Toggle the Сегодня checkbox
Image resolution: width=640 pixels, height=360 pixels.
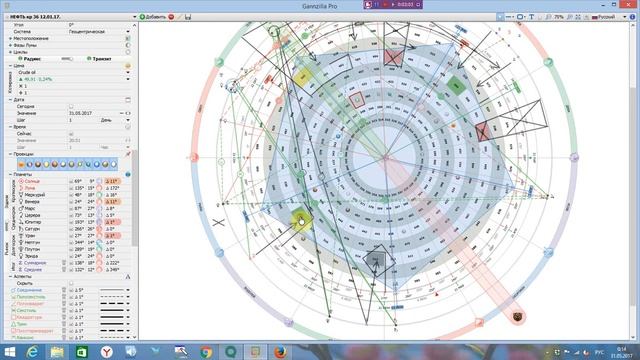tap(71, 107)
